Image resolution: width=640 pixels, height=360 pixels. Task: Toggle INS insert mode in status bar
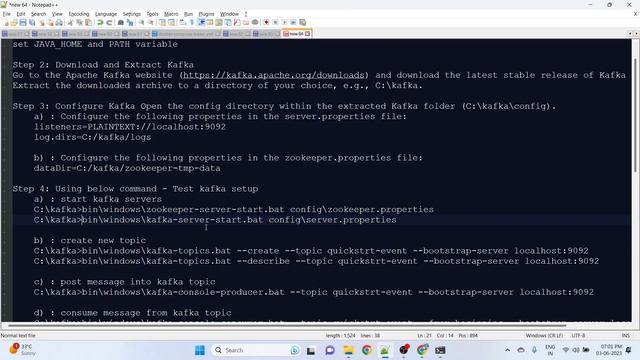pyautogui.click(x=626, y=336)
